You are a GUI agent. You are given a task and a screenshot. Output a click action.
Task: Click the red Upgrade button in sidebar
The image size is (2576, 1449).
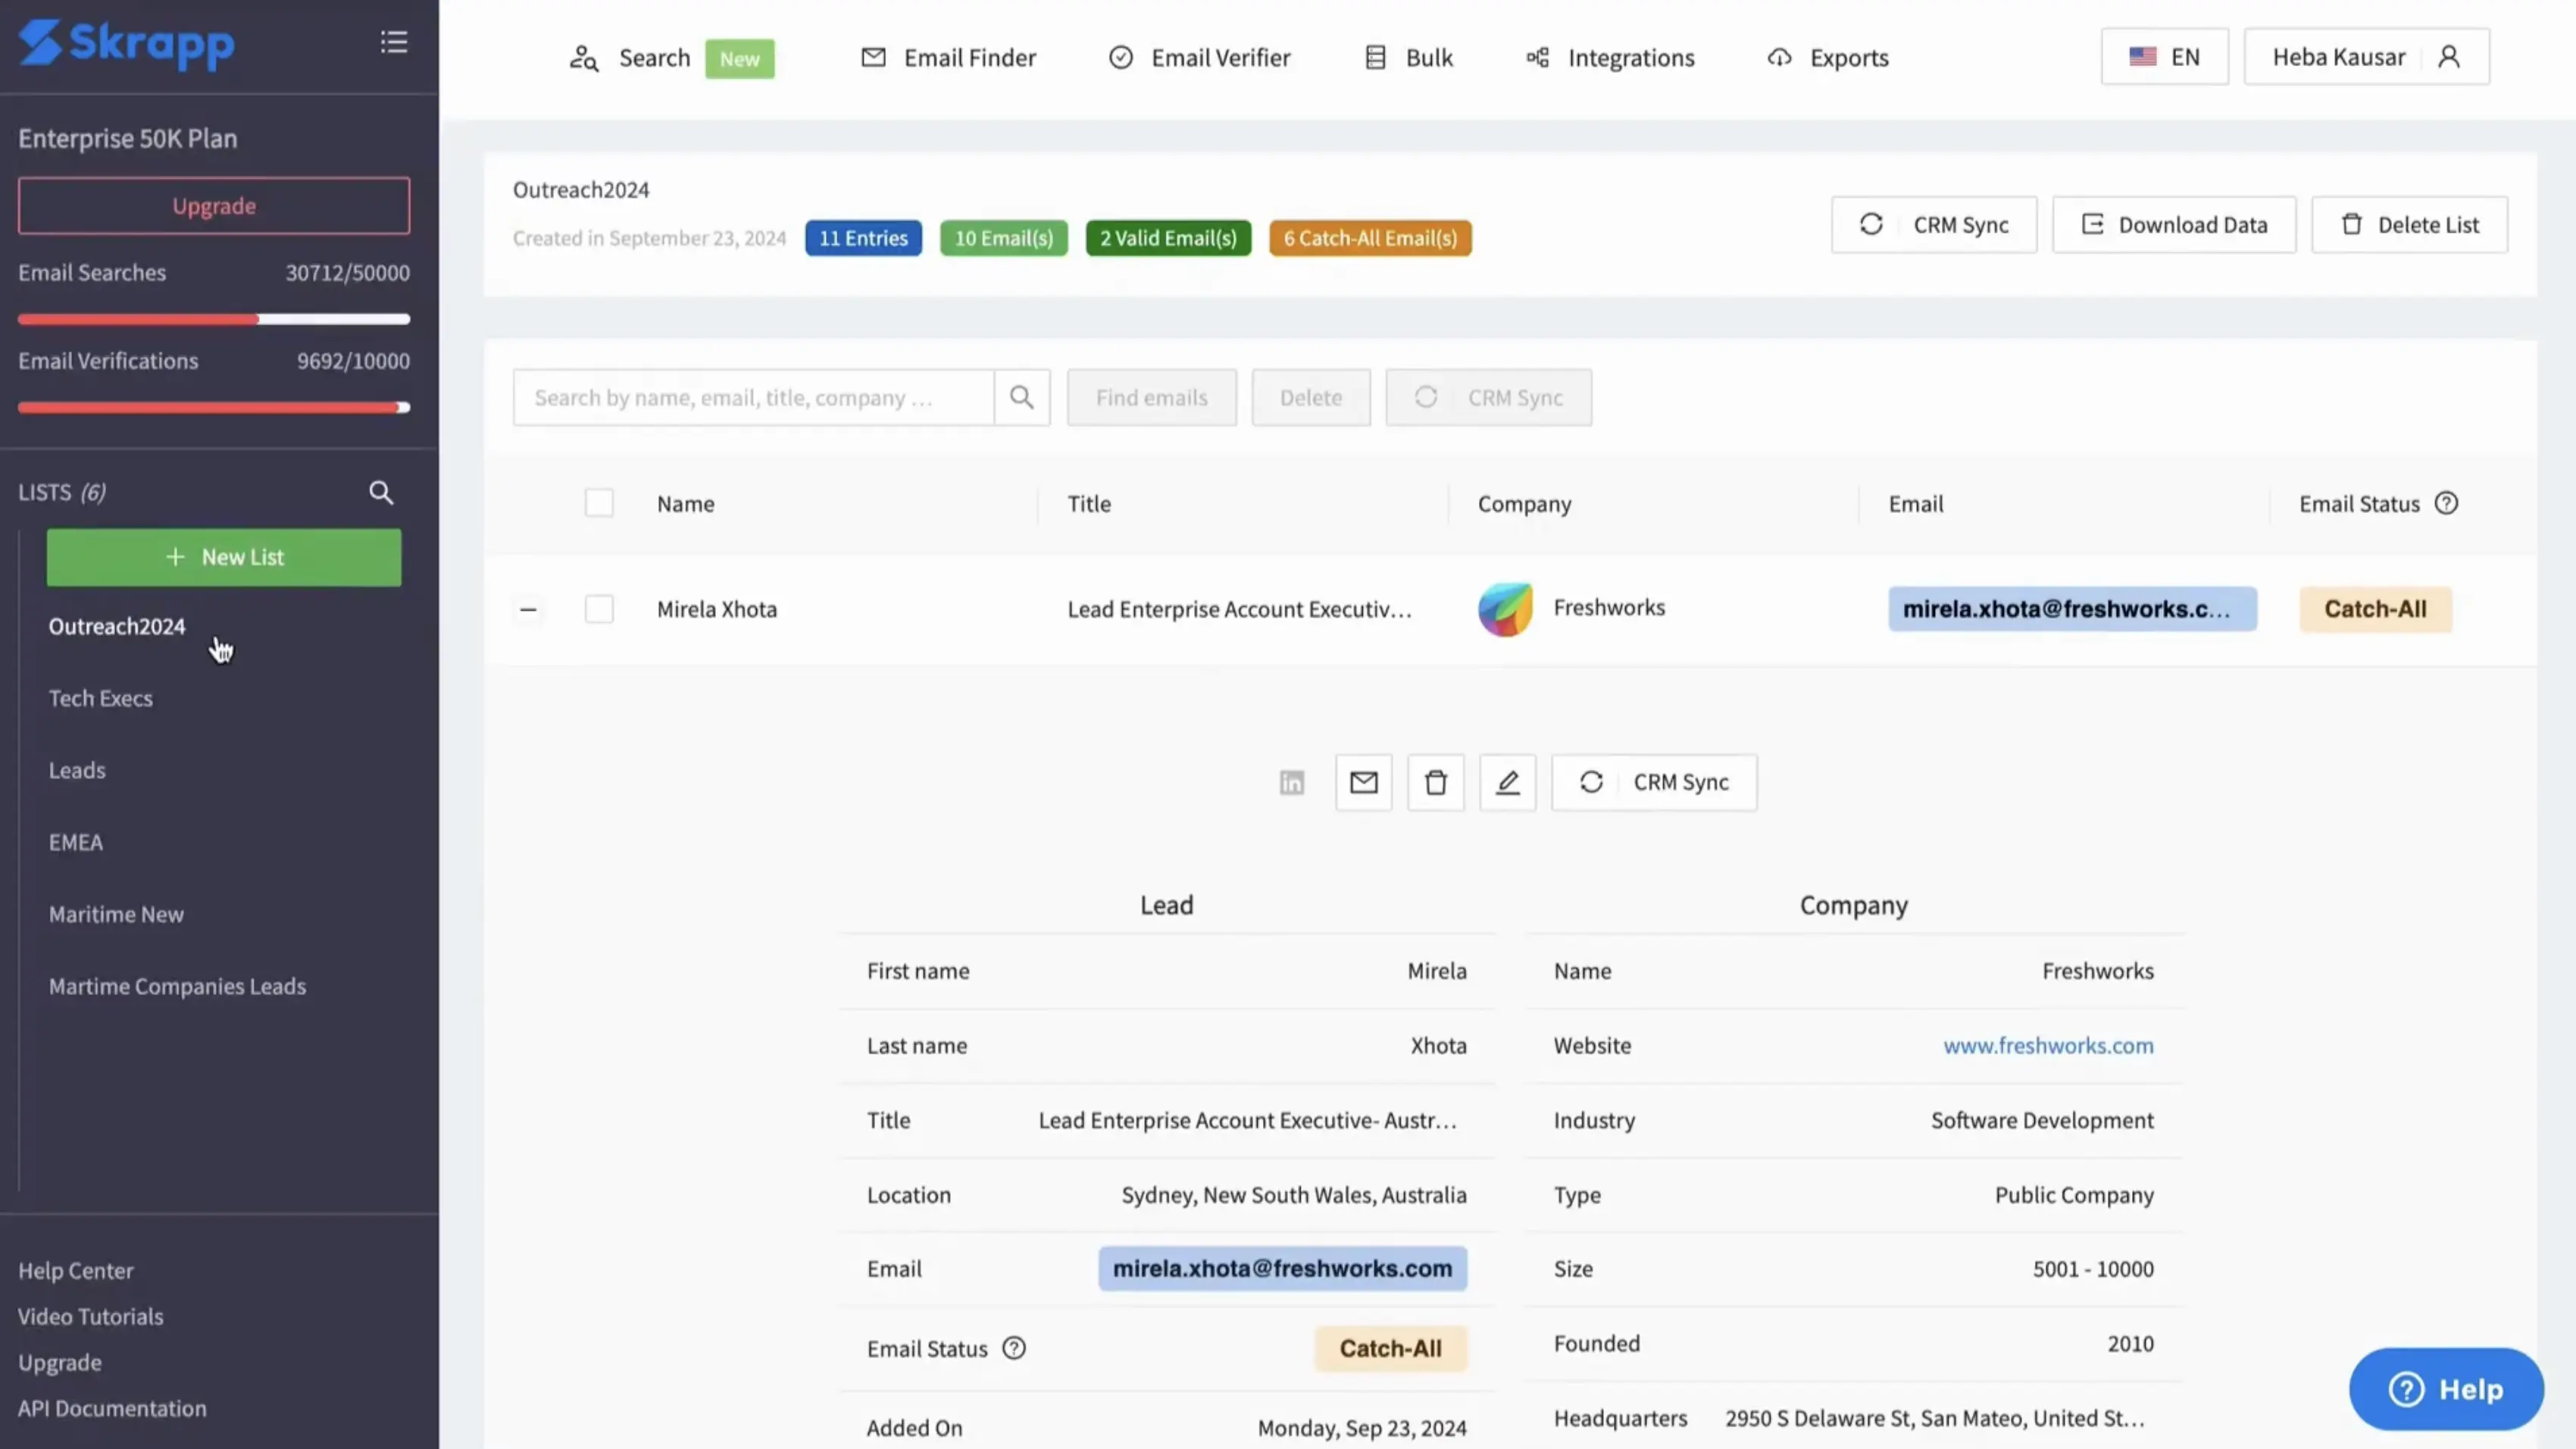point(214,206)
